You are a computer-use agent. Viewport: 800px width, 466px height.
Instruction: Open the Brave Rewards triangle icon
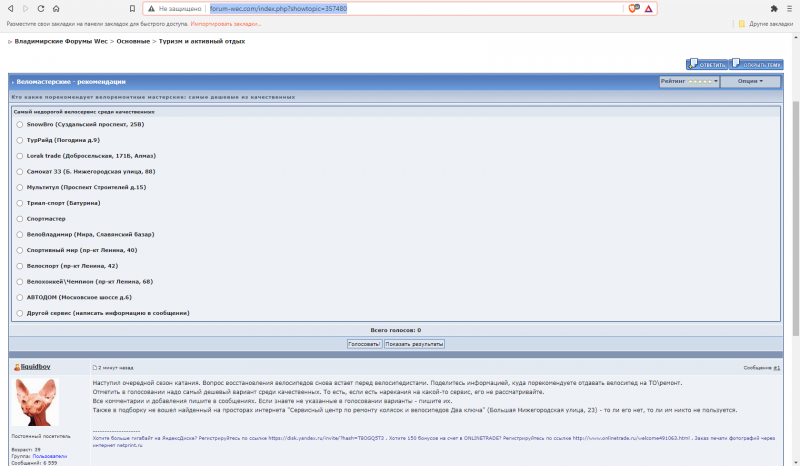pos(648,9)
